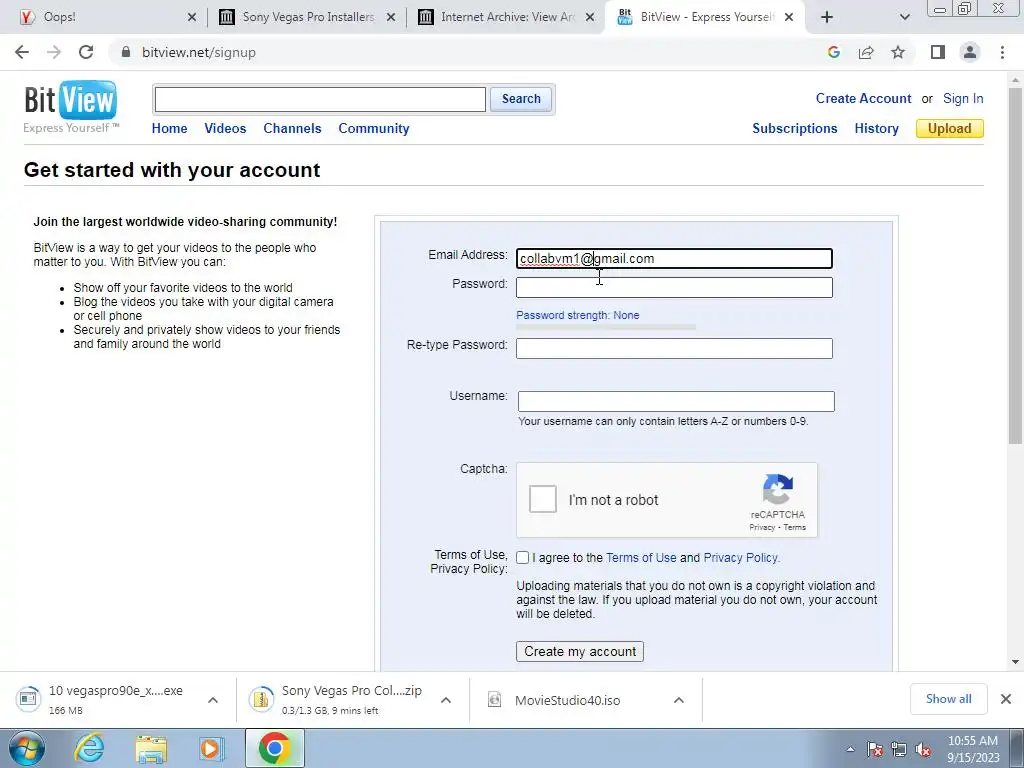Bookmark this page with star
1024x768 pixels.
898,52
